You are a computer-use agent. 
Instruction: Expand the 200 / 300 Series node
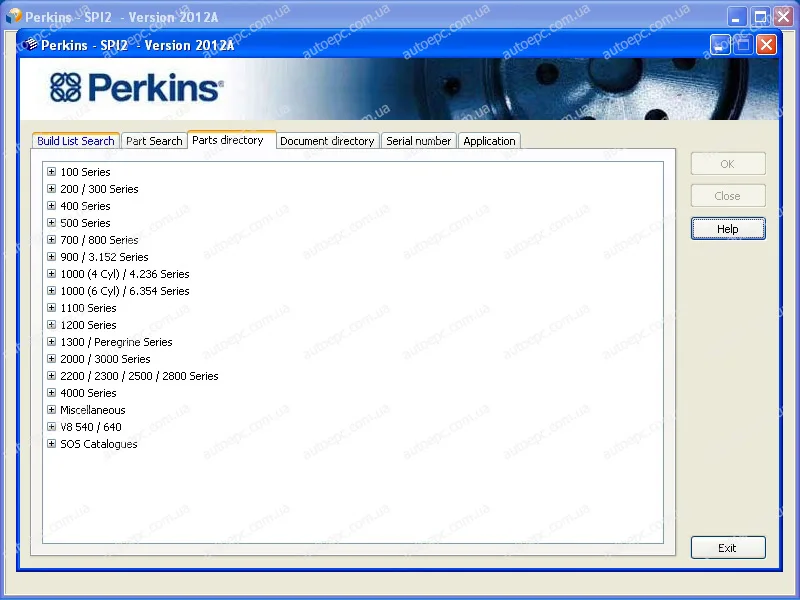coord(52,188)
